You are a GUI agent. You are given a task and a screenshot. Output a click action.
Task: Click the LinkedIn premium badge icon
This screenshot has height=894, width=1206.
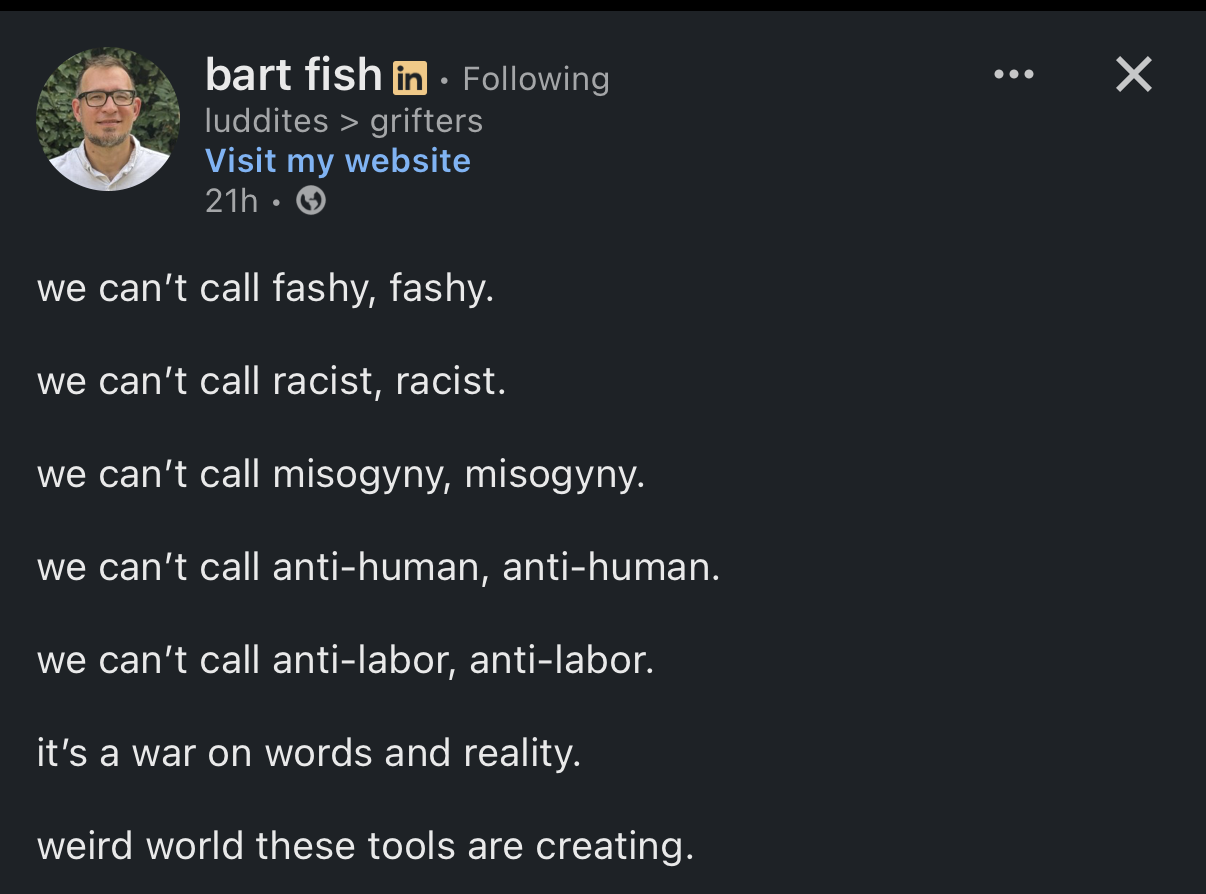(410, 77)
